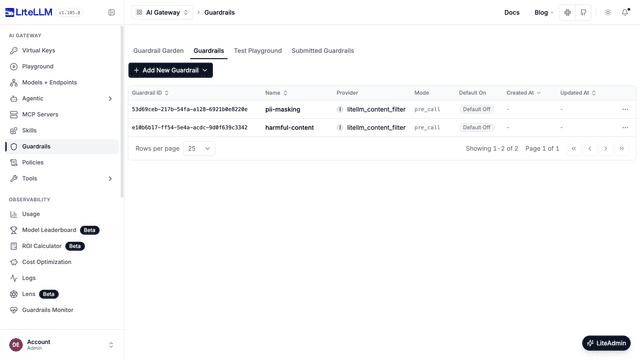Viewport: 640px width, 360px height.
Task: Click the Add New Guardrail button
Action: click(171, 70)
